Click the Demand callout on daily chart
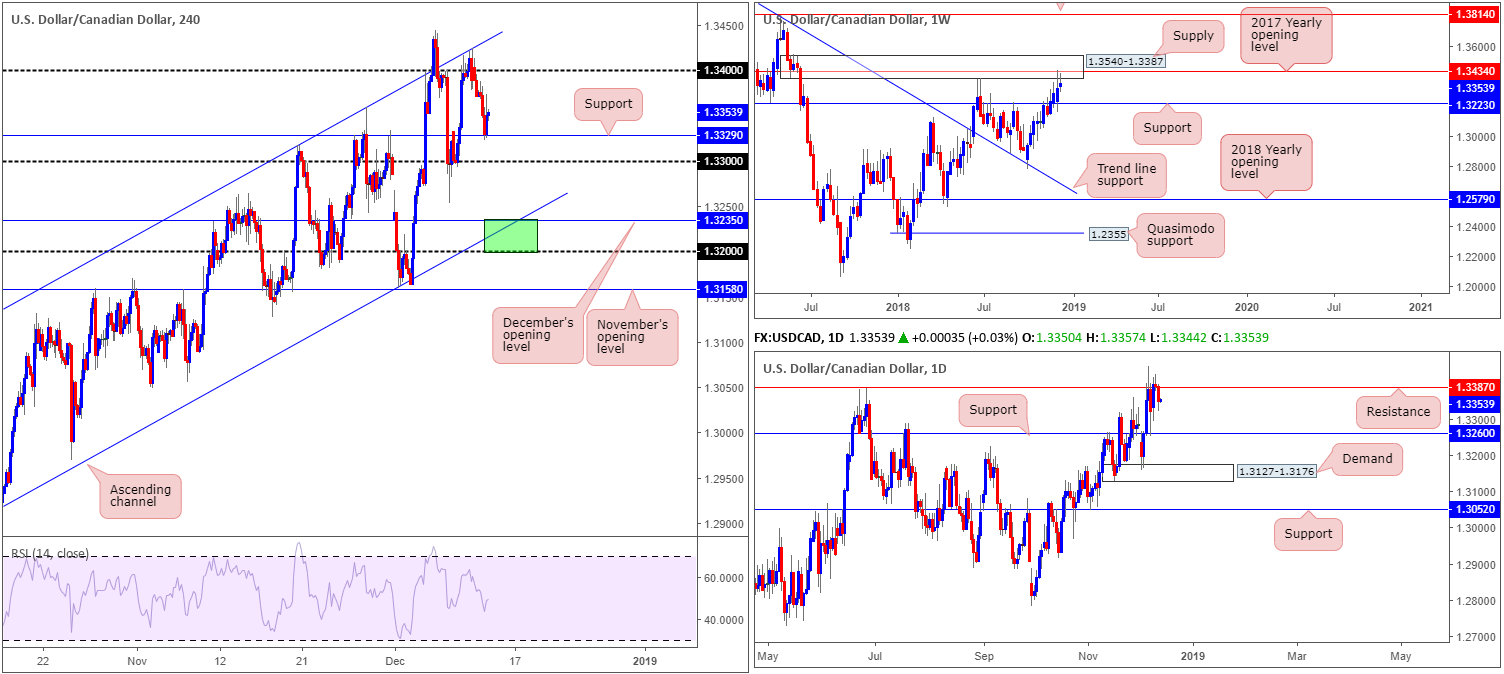The width and height of the screenshot is (1504, 674). click(1367, 459)
